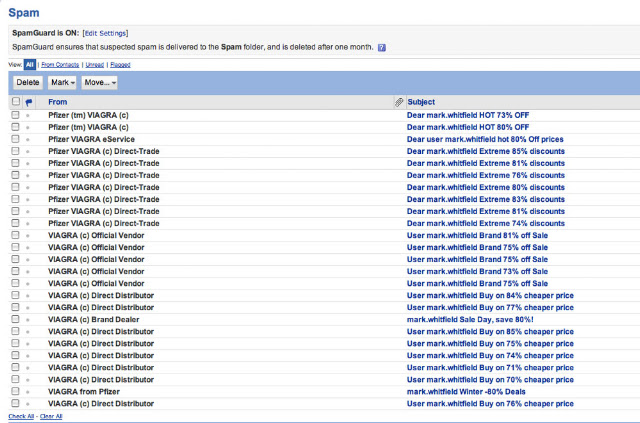
Task: Click the Clear All link
Action: [x=51, y=416]
